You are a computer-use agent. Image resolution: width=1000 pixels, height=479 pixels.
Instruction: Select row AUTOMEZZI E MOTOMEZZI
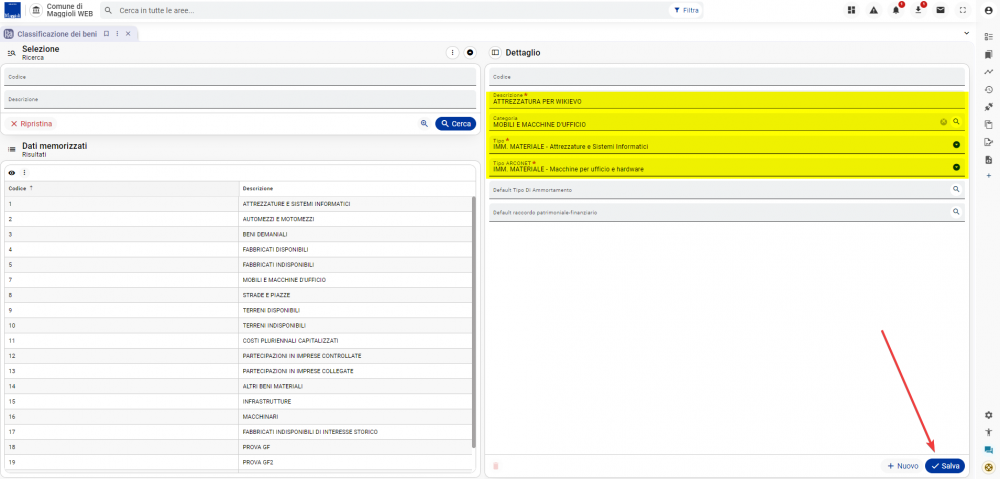tap(239, 219)
